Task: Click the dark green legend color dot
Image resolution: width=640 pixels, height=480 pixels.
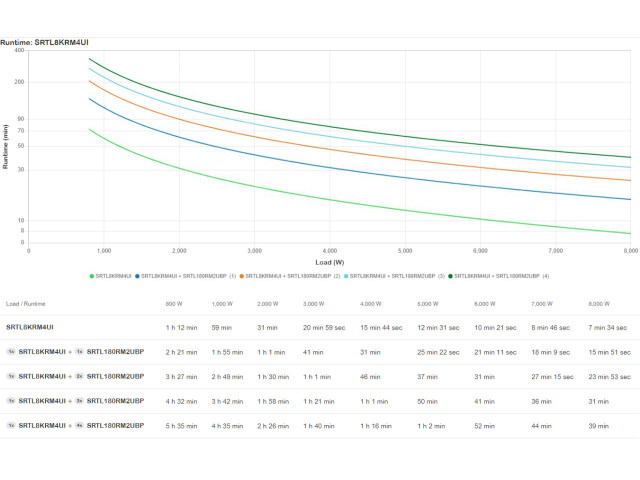Action: pos(451,276)
